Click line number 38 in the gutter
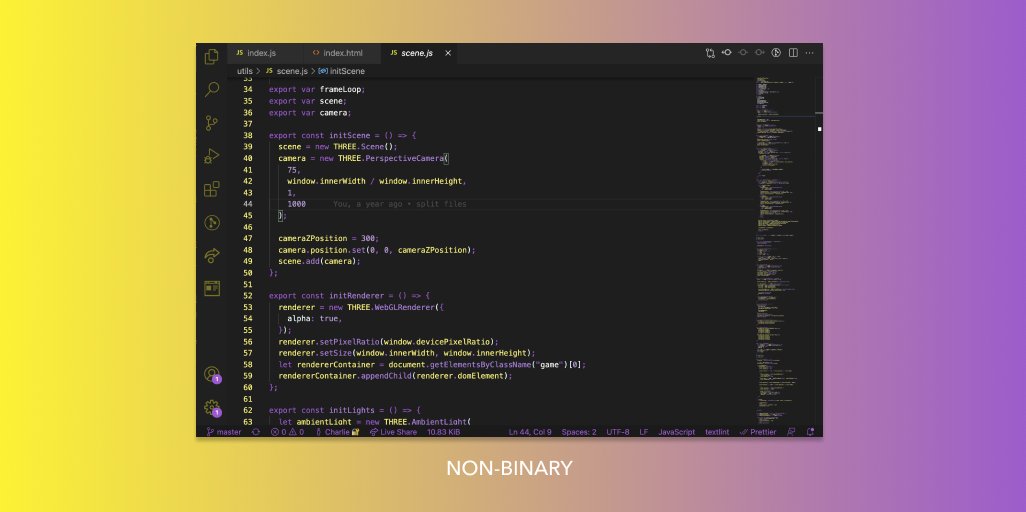The width and height of the screenshot is (1026, 512). [247, 136]
